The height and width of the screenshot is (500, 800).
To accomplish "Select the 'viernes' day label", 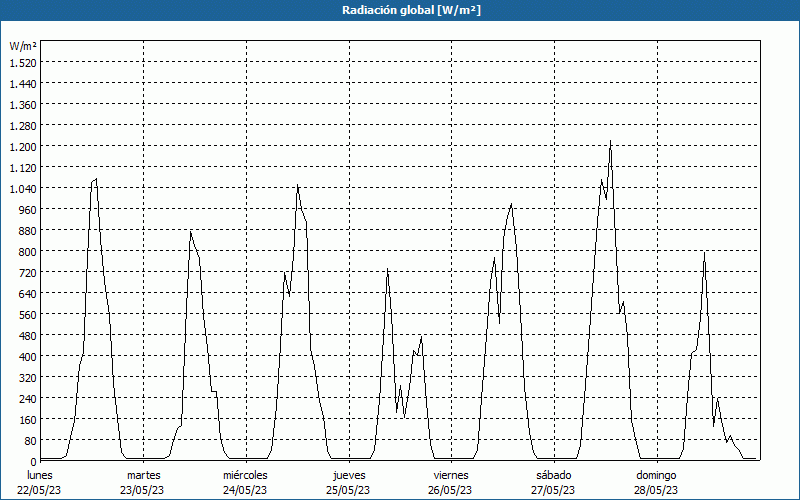I will coord(451,475).
